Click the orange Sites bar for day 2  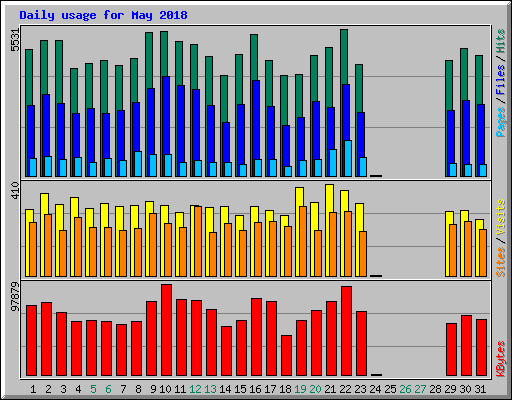pyautogui.click(x=48, y=245)
